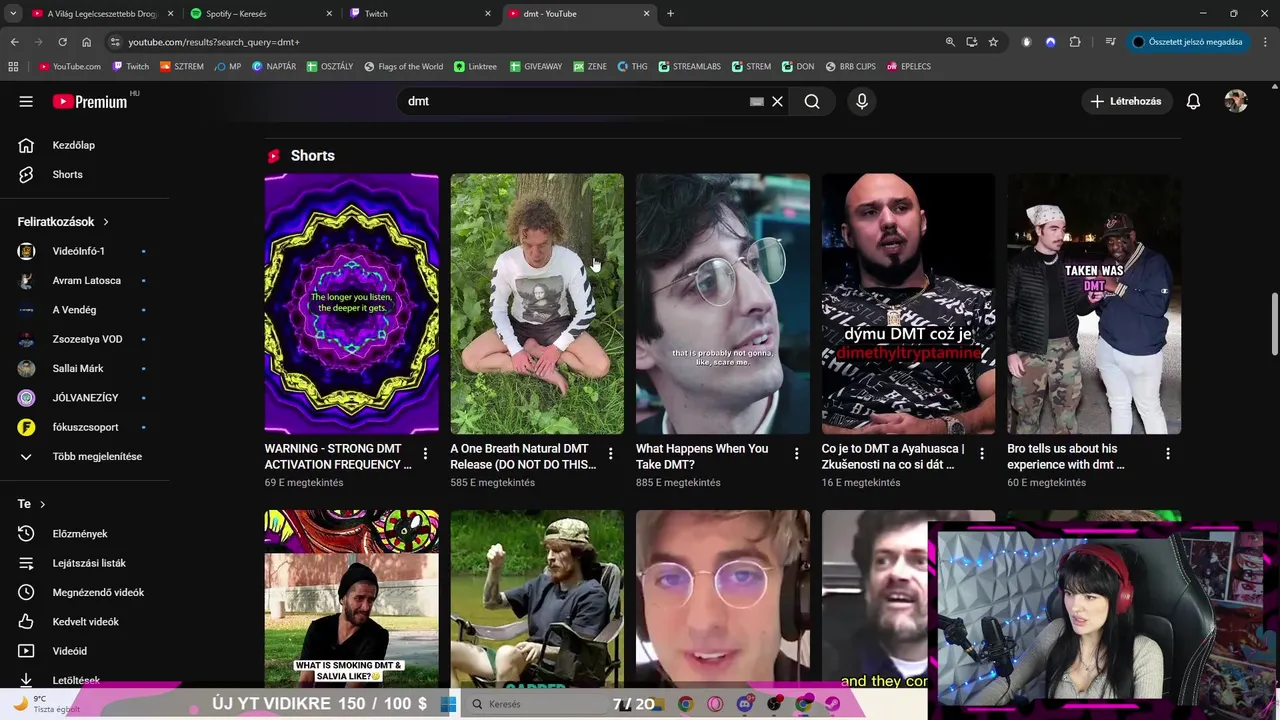Click the page vertical scrollbar thumb

click(1274, 323)
